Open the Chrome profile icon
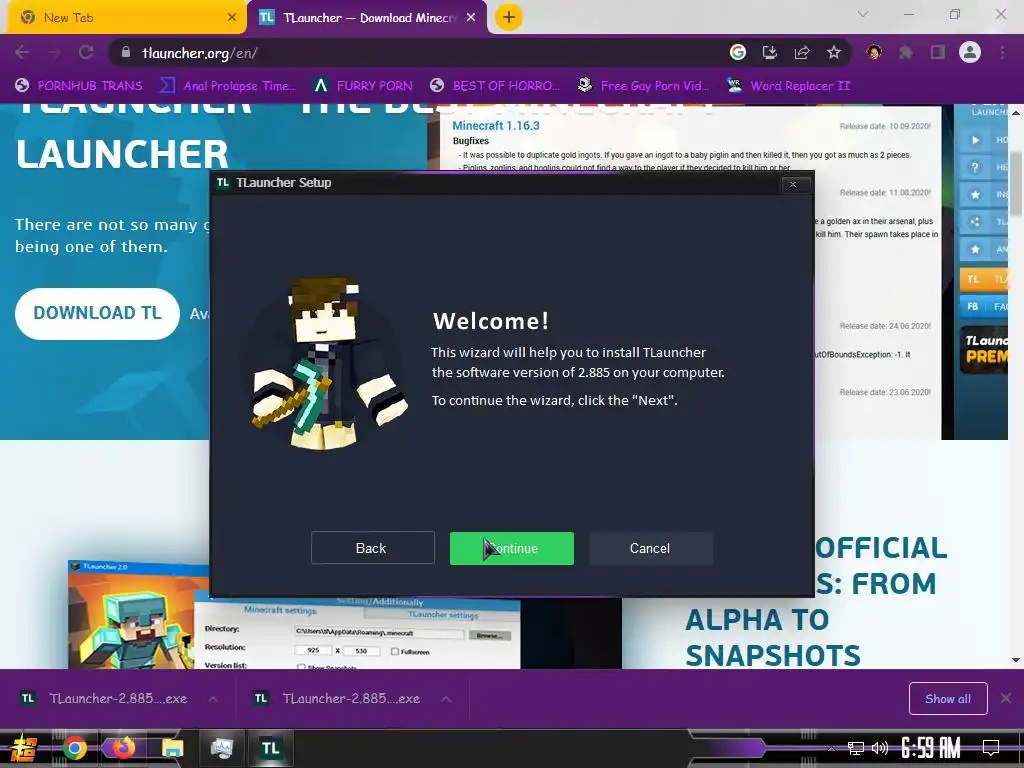Viewport: 1024px width, 768px height. pyautogui.click(x=970, y=52)
